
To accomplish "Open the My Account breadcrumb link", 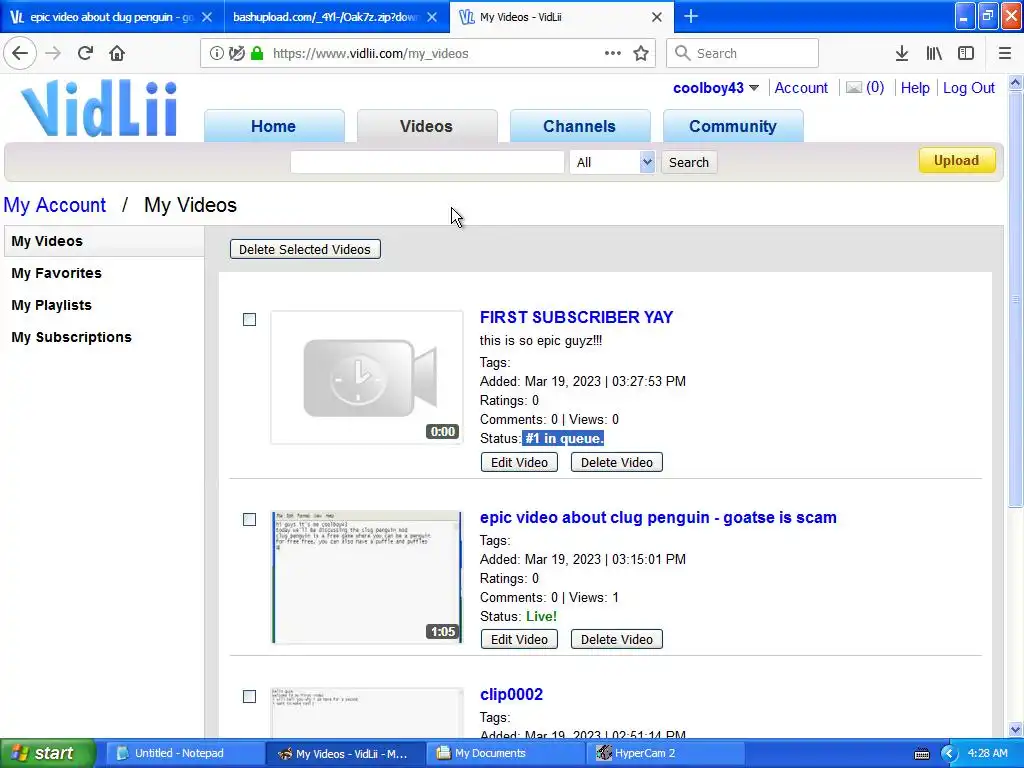I will click(x=55, y=205).
